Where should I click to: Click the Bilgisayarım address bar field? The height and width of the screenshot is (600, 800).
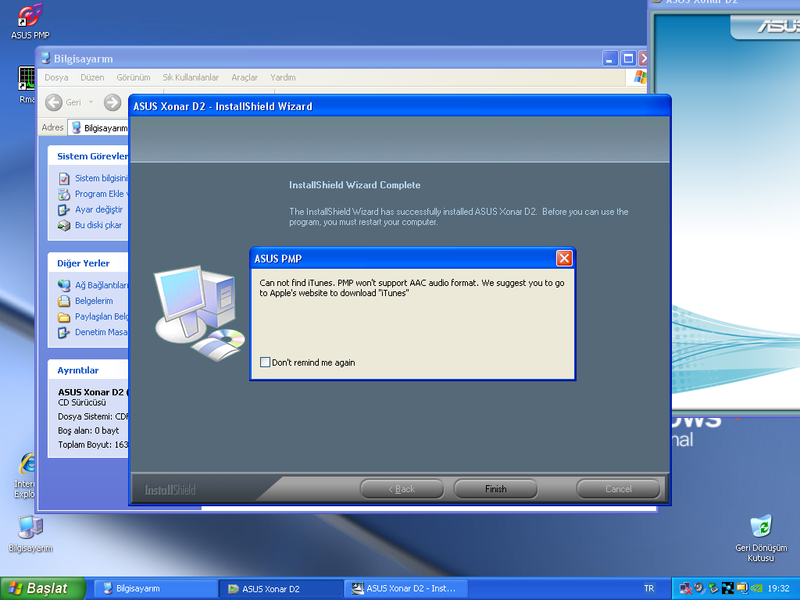point(100,128)
